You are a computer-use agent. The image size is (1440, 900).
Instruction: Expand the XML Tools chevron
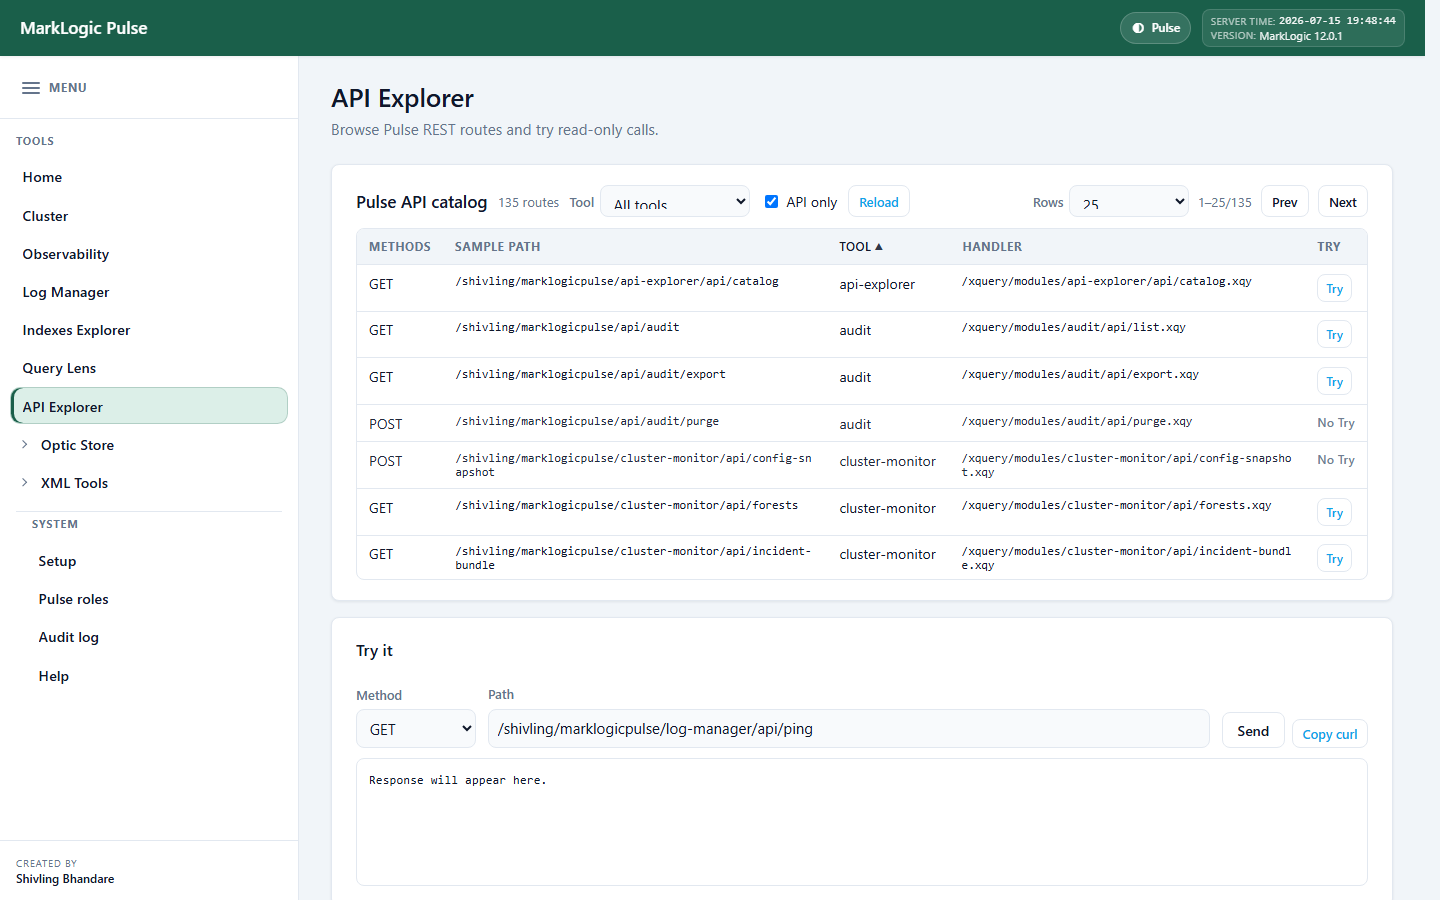(25, 482)
